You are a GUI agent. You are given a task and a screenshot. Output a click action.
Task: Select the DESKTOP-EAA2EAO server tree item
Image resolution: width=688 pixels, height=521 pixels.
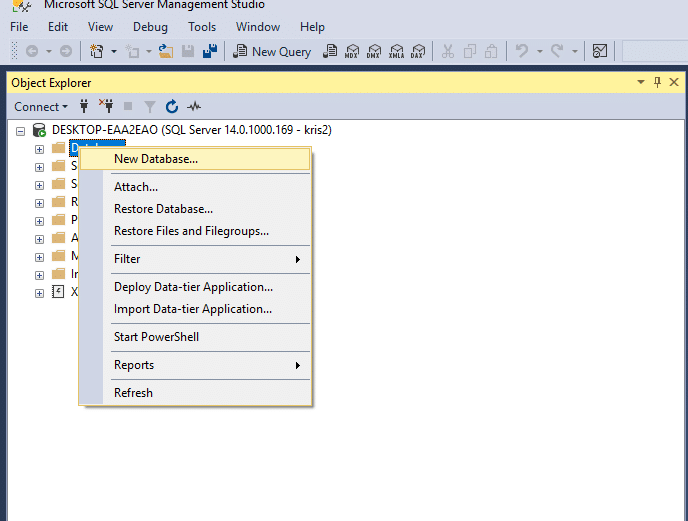tap(192, 130)
